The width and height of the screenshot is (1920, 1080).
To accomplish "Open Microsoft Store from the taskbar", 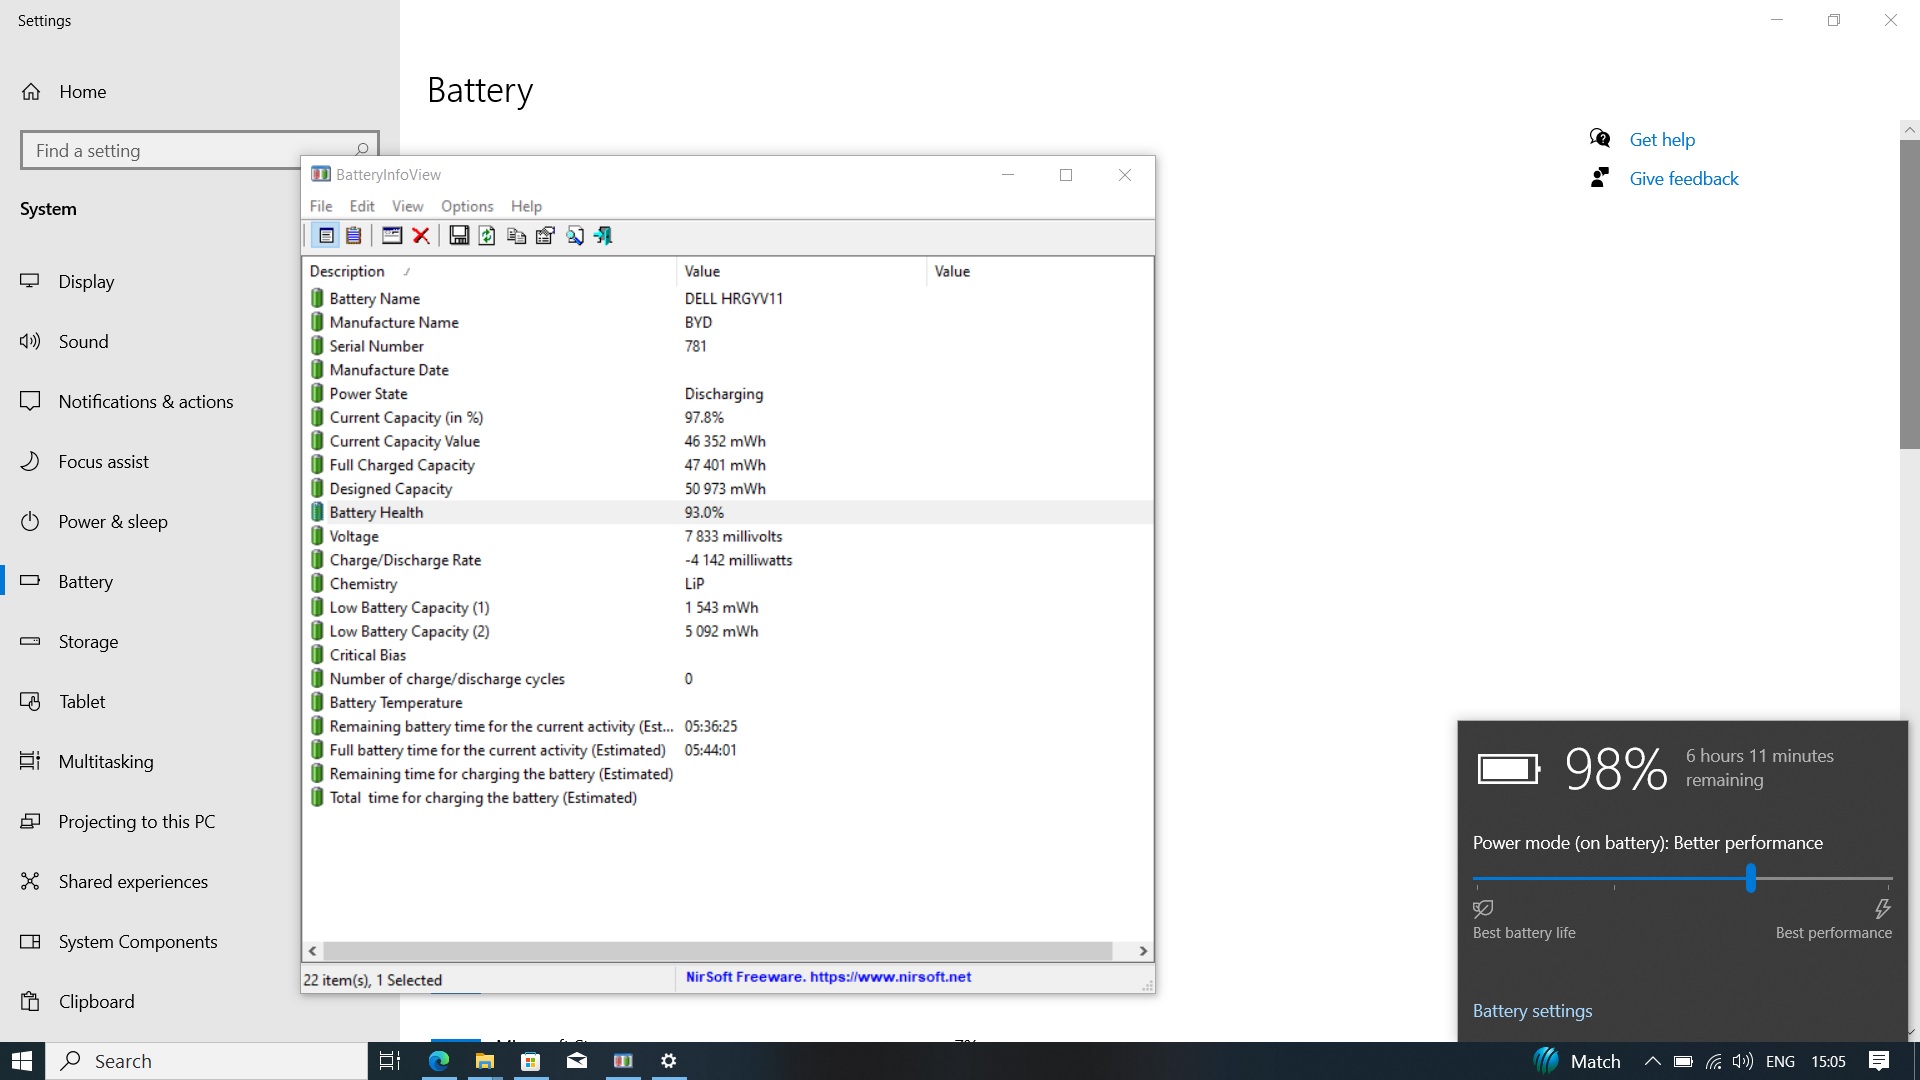I will point(531,1061).
